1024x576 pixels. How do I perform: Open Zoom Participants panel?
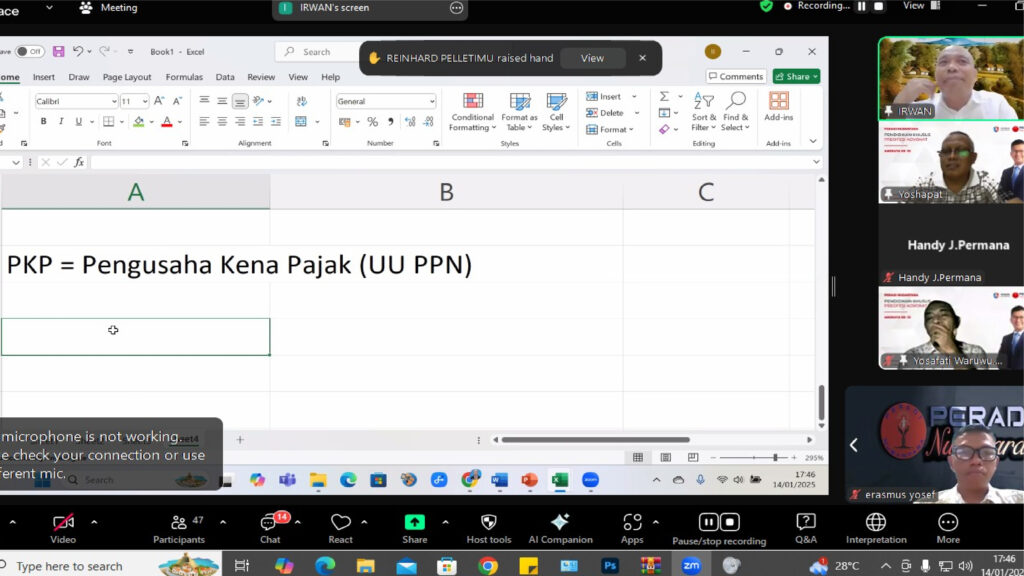[179, 528]
